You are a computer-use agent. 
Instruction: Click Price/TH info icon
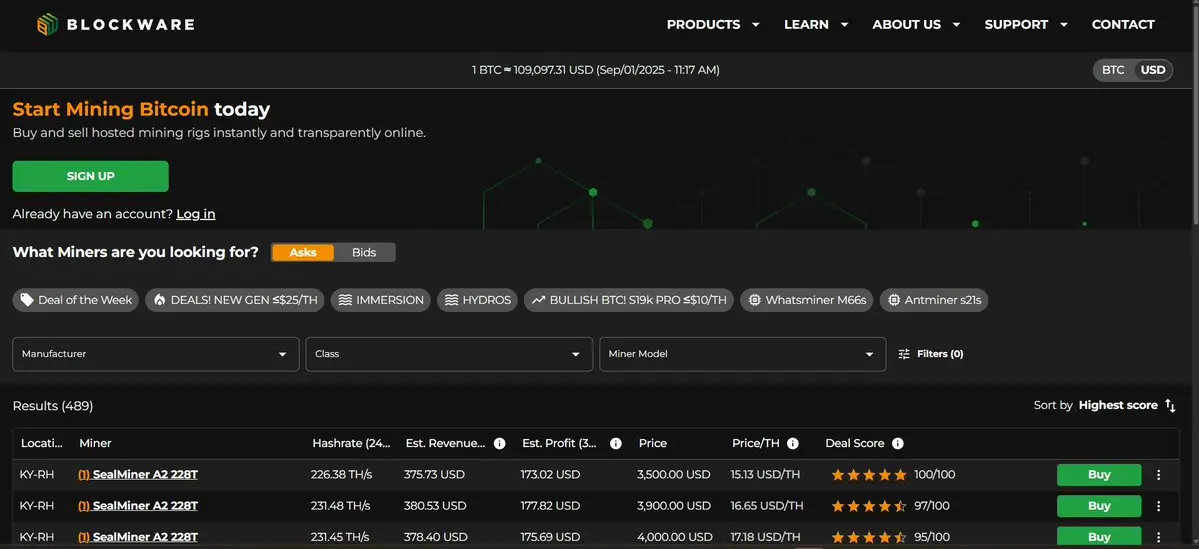793,443
